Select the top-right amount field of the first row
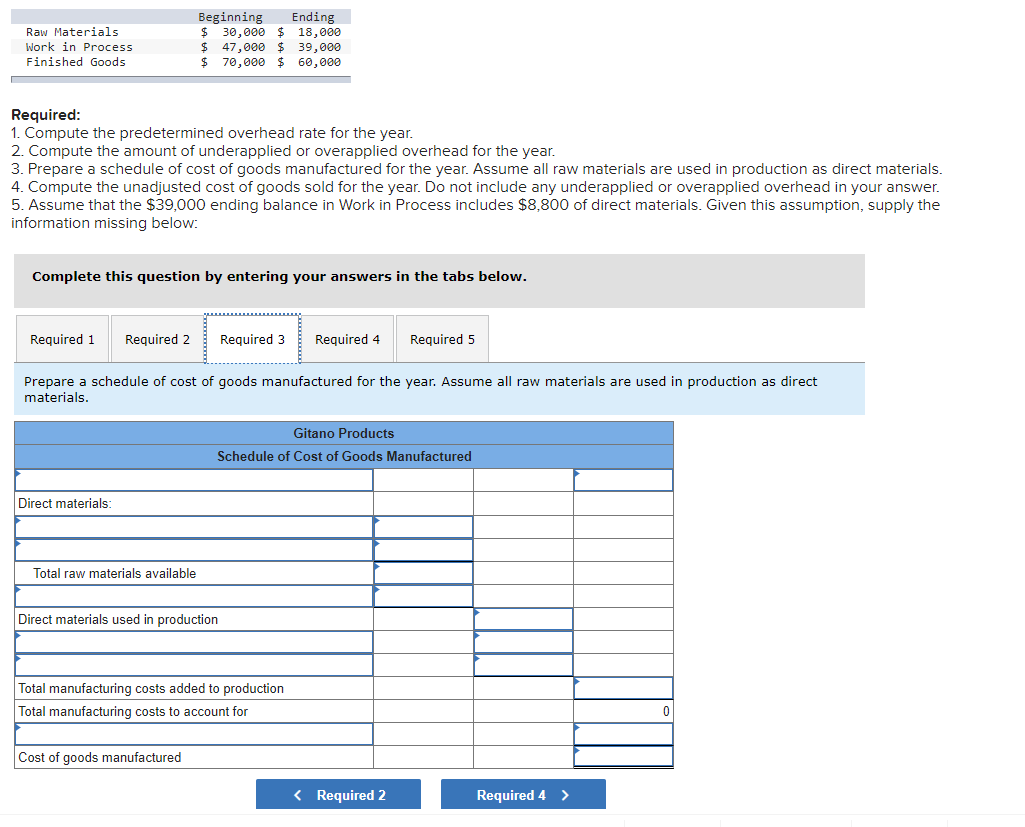The image size is (1025, 827). [x=623, y=481]
